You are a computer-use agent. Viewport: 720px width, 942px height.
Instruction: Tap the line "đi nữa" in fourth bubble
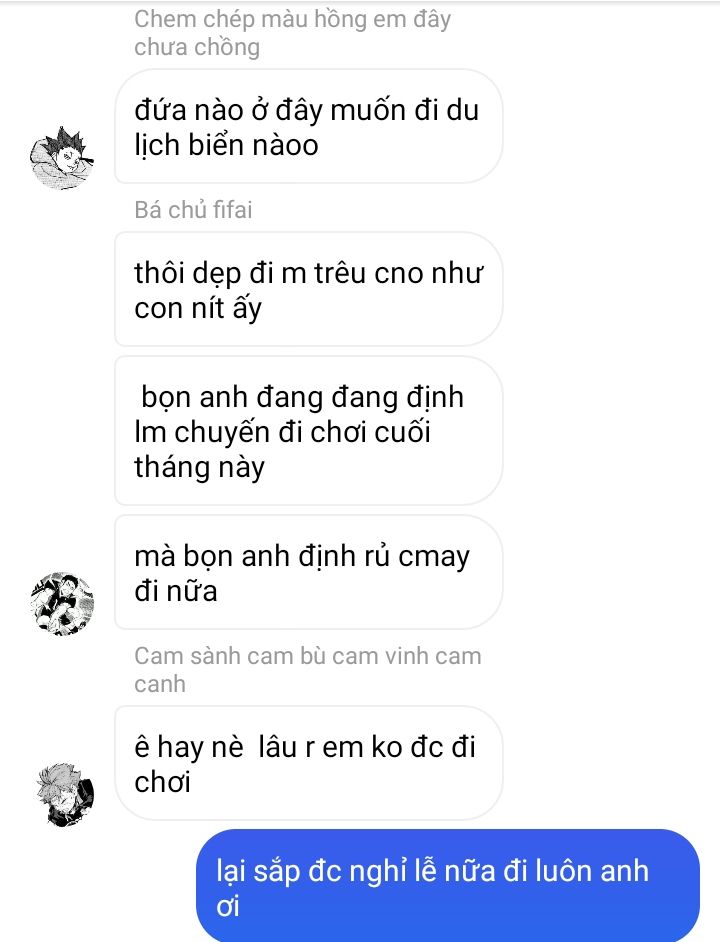coord(175,591)
